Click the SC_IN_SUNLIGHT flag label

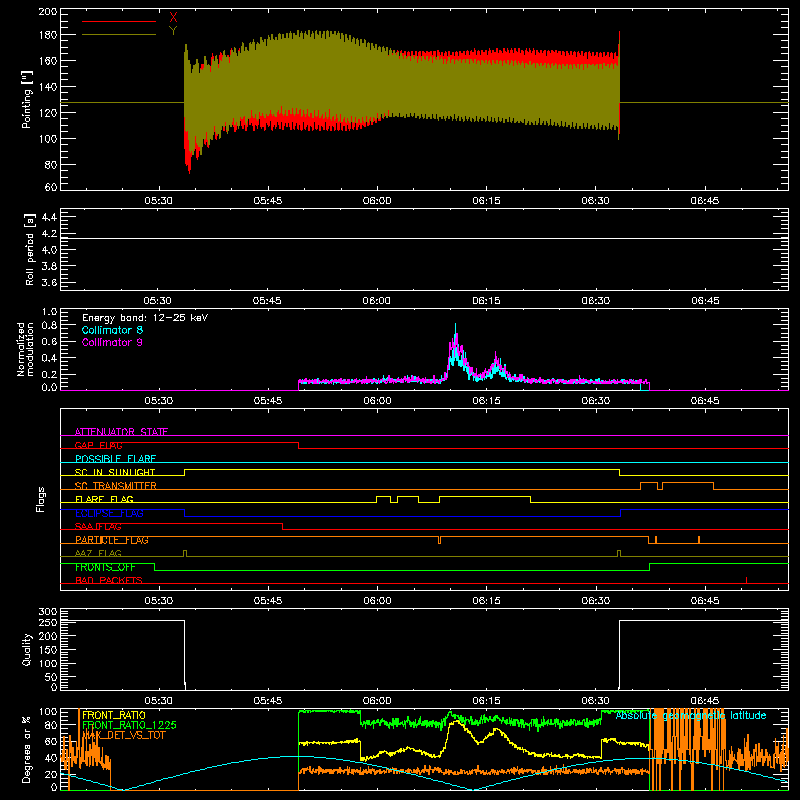[115, 472]
